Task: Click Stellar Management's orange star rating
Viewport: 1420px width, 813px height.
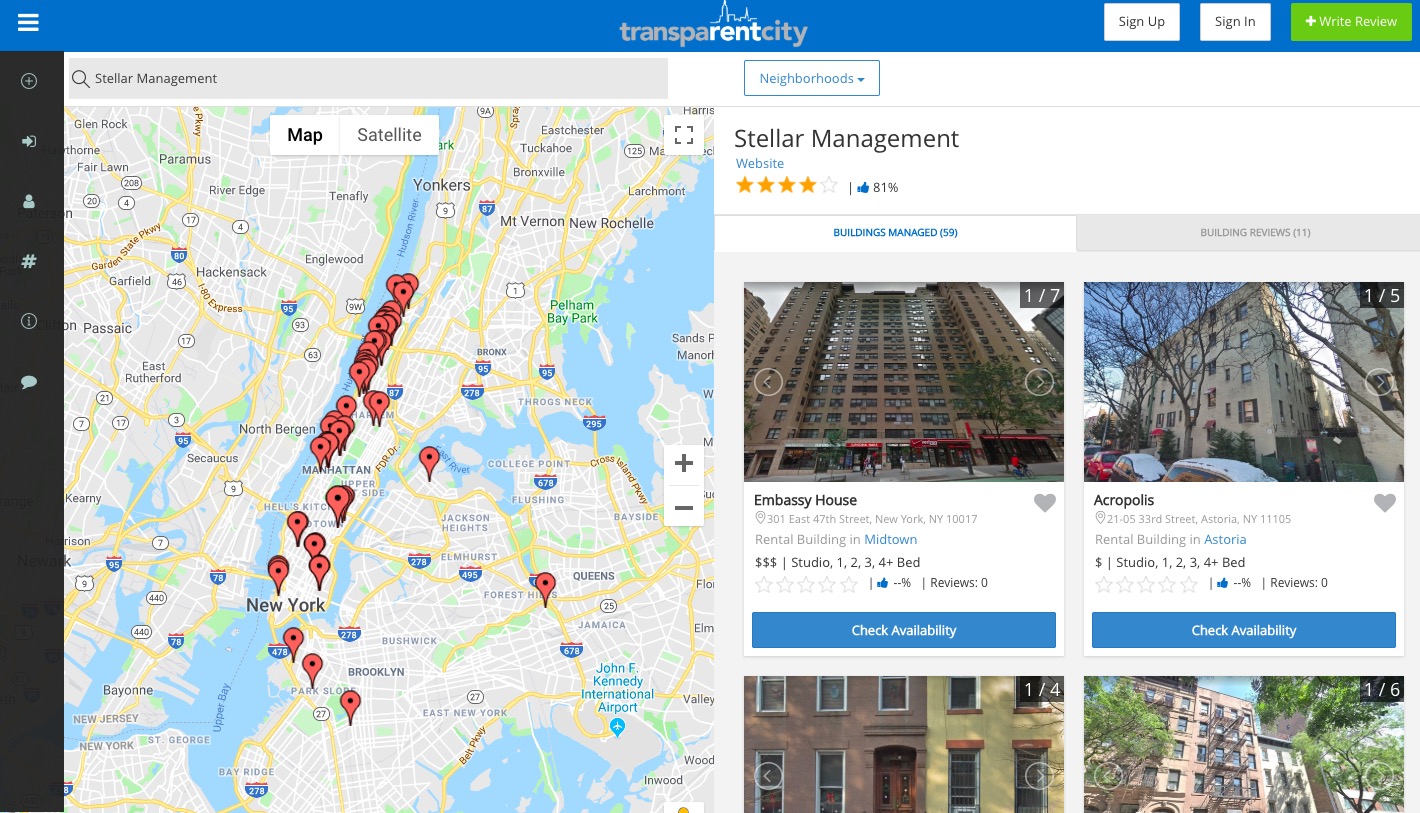Action: [x=786, y=186]
